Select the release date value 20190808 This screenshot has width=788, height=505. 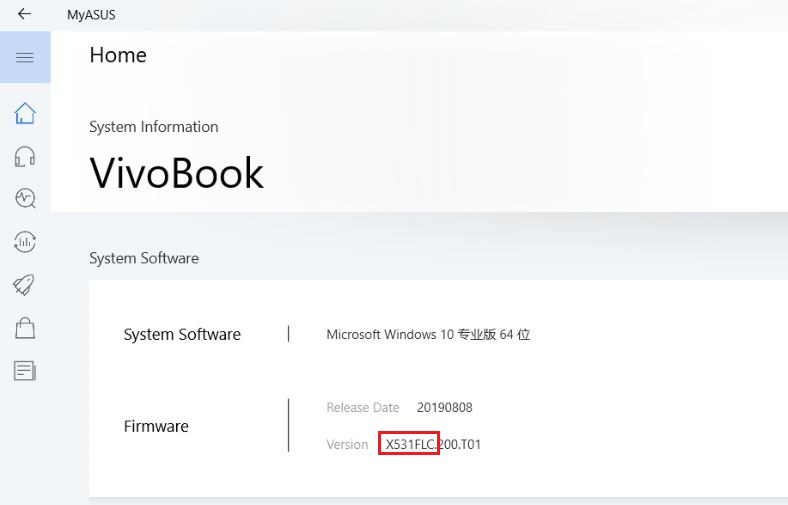[444, 407]
